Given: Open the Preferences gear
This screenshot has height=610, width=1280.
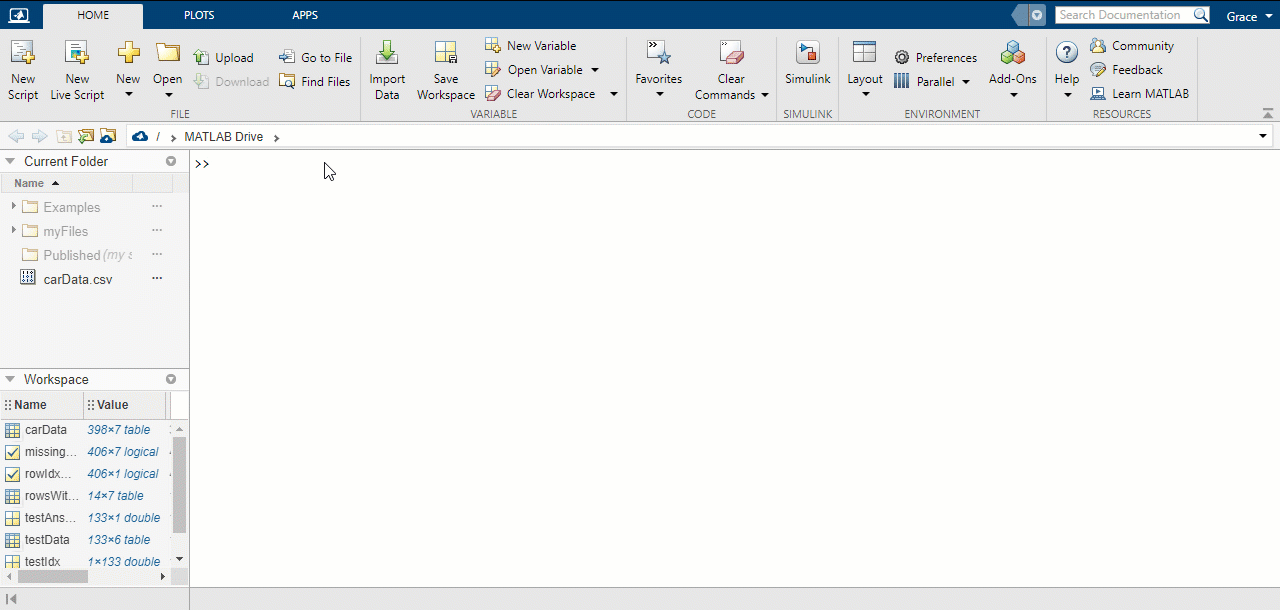Looking at the screenshot, I should [x=902, y=58].
